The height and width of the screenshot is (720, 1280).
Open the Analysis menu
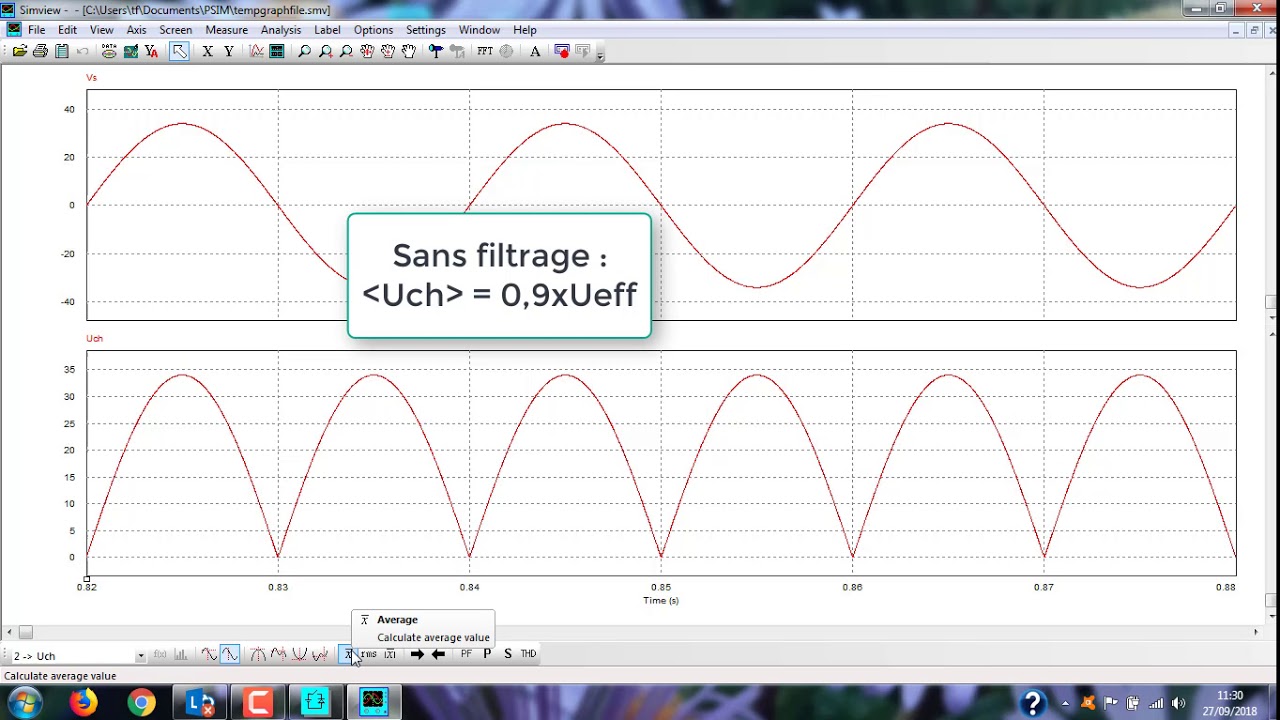(281, 30)
